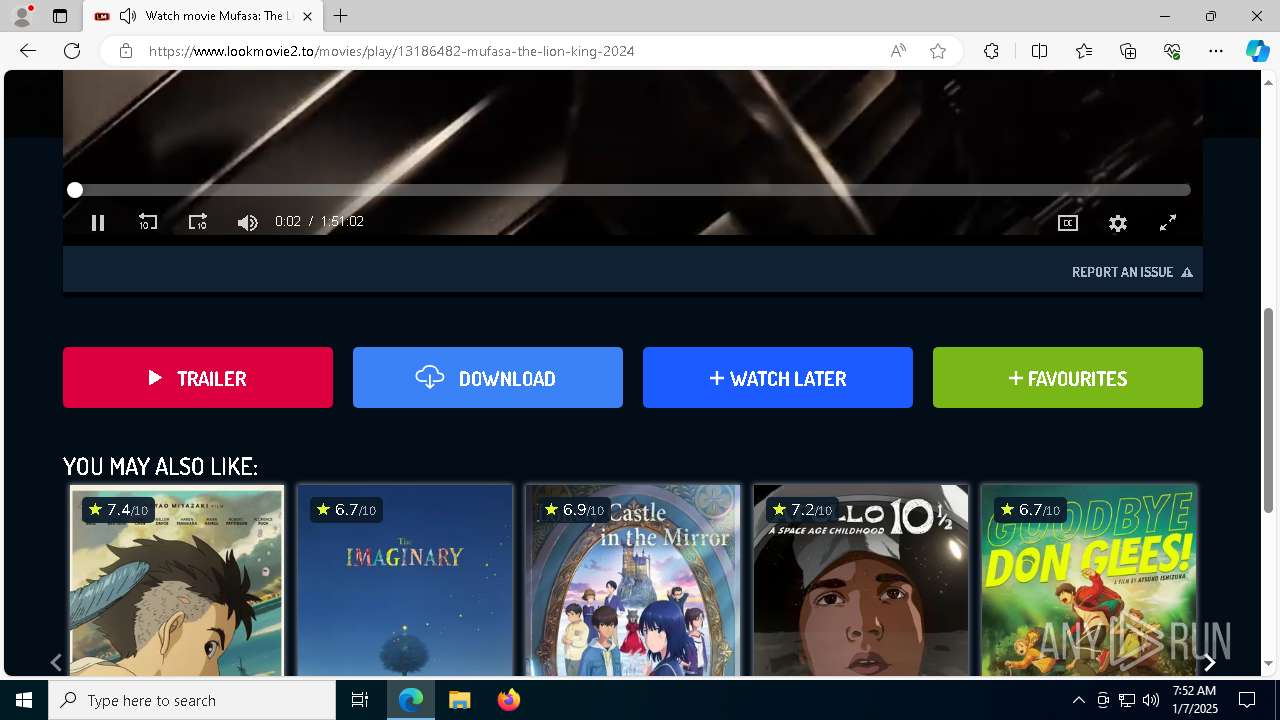
Task: Show next recommended movies with right arrow
Action: [1209, 662]
